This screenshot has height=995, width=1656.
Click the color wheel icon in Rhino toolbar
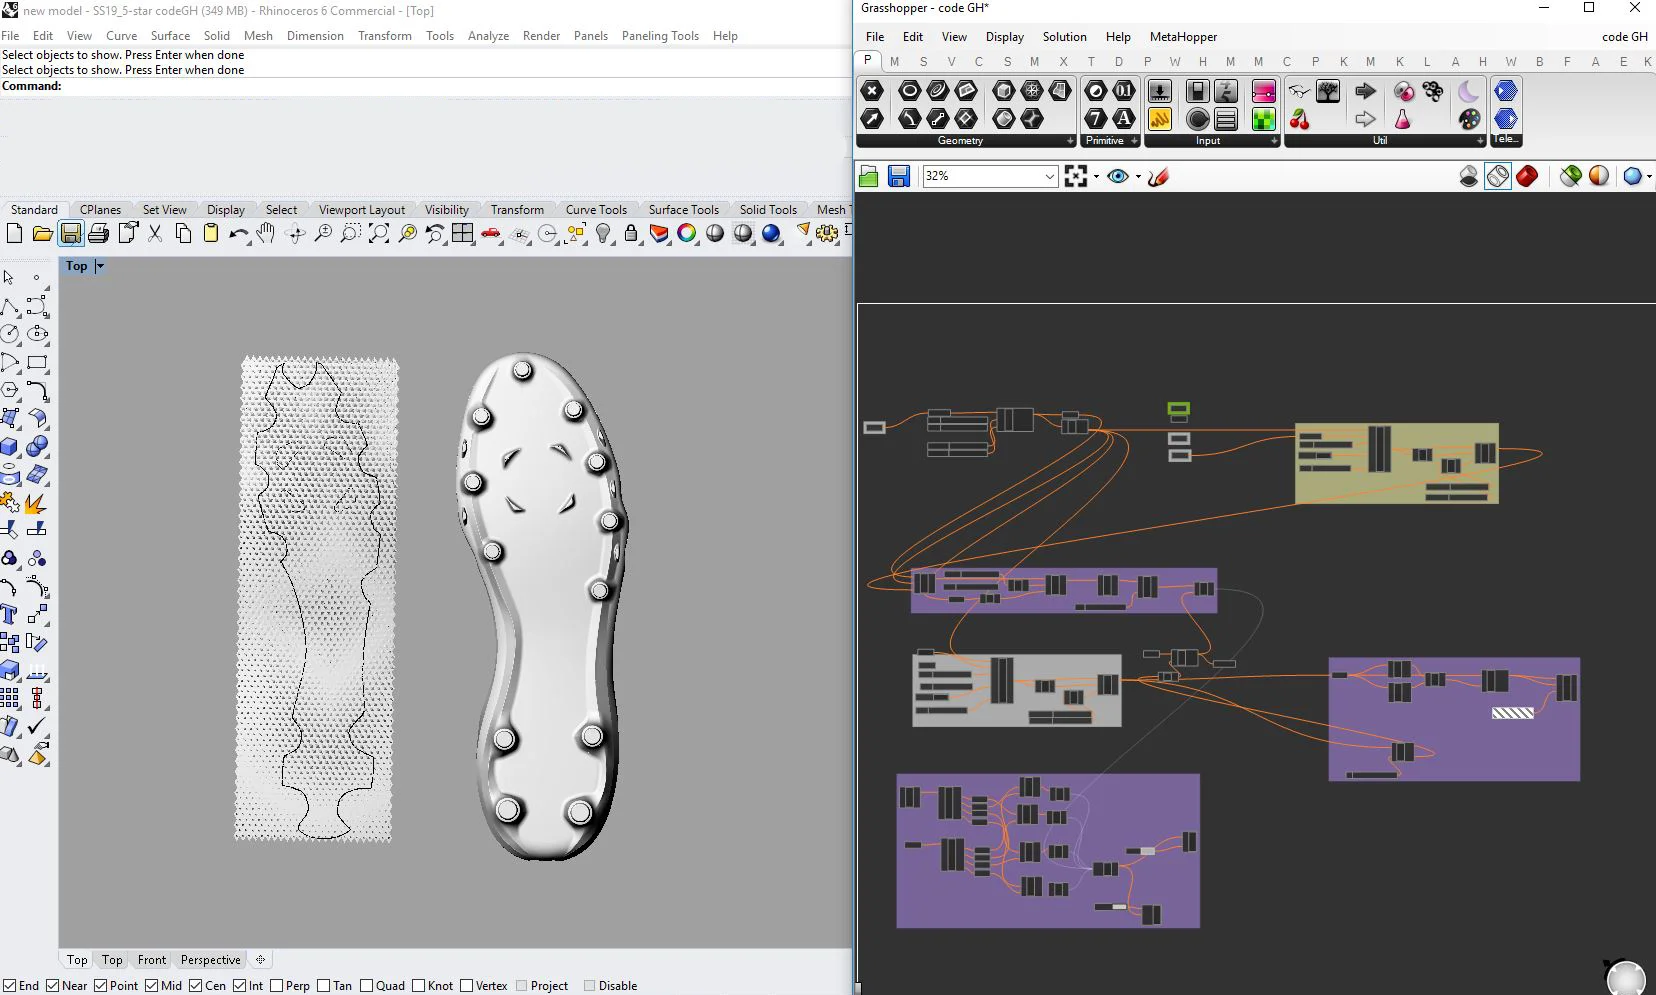pyautogui.click(x=686, y=233)
